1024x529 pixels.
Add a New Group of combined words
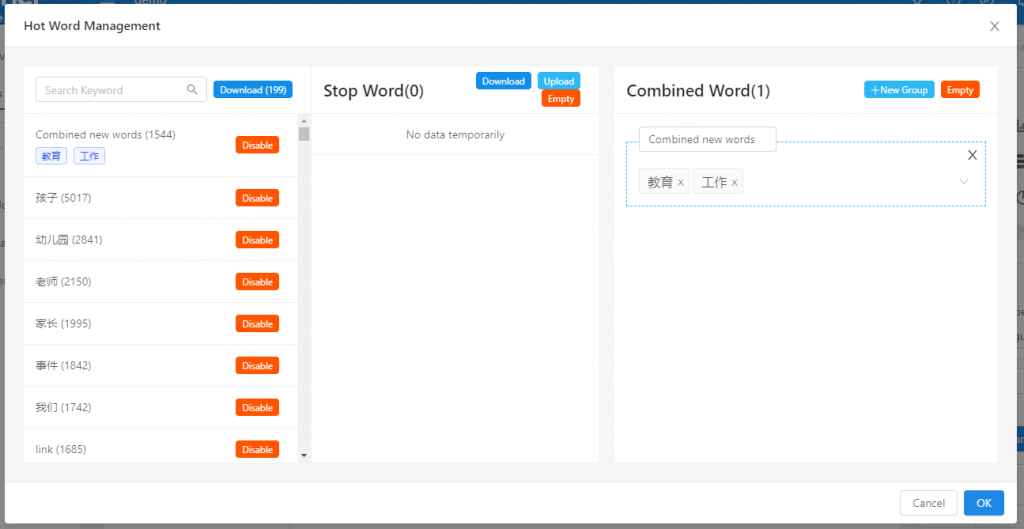899,90
